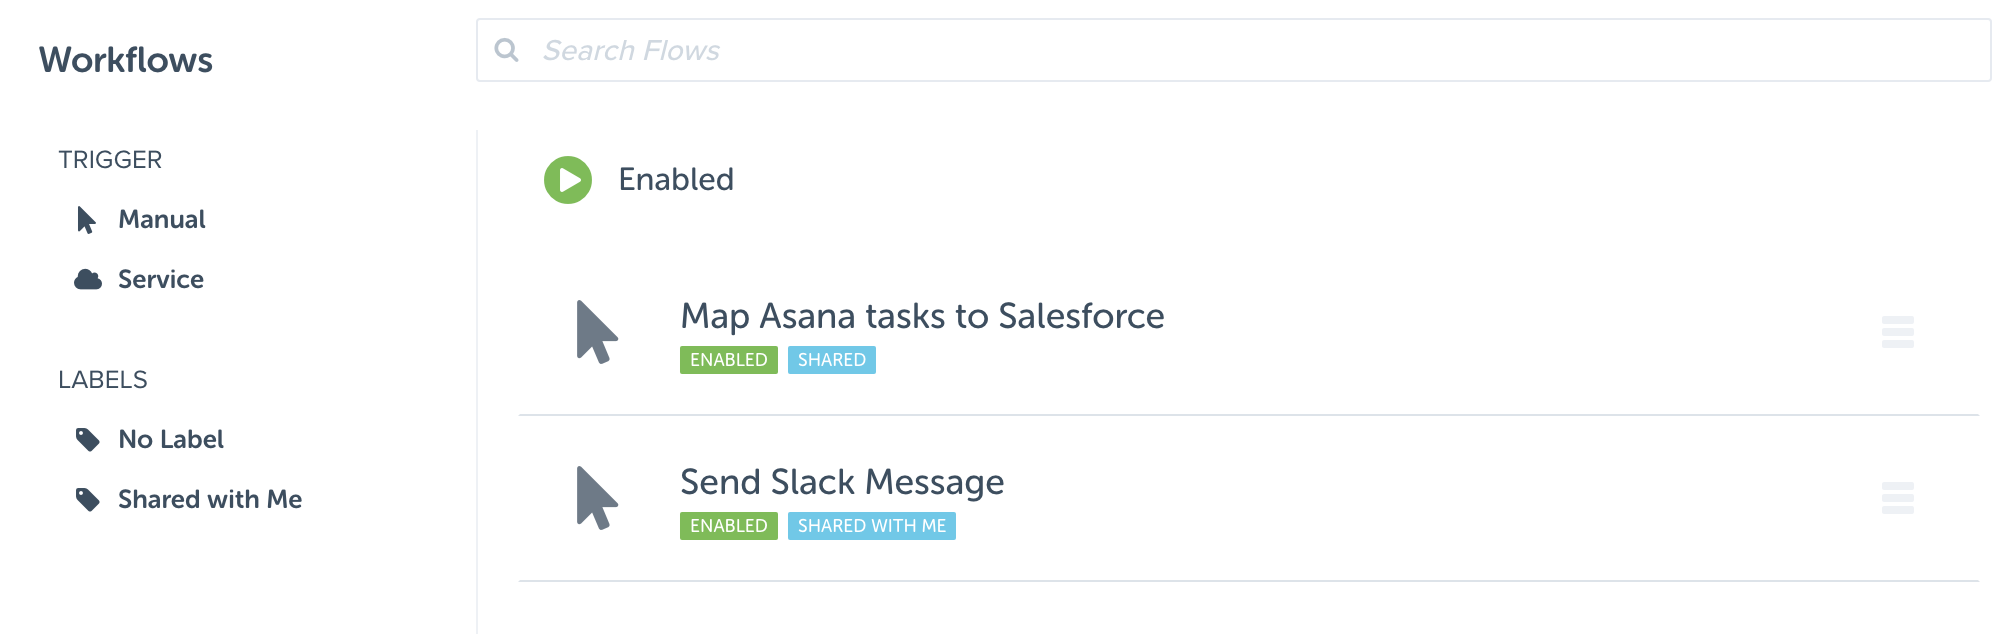Viewport: 2014px width, 634px height.
Task: Click tag icon next to No Label
Action: pyautogui.click(x=88, y=439)
